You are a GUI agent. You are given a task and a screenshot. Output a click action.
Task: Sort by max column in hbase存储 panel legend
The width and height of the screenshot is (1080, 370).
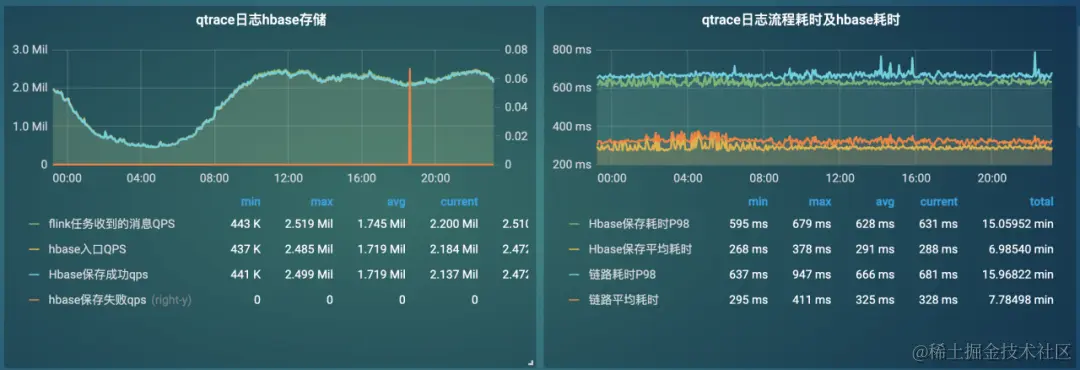tap(321, 202)
